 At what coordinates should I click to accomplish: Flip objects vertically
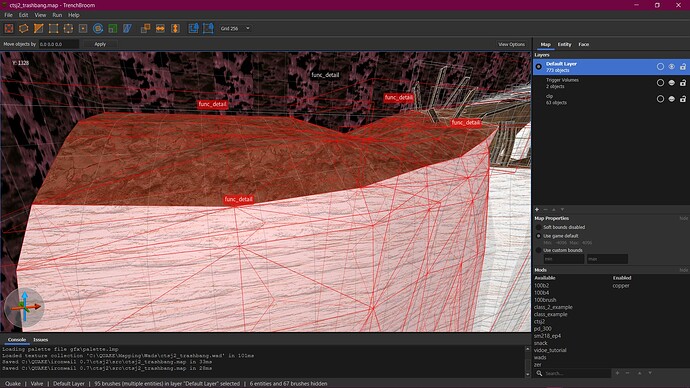[x=175, y=29]
